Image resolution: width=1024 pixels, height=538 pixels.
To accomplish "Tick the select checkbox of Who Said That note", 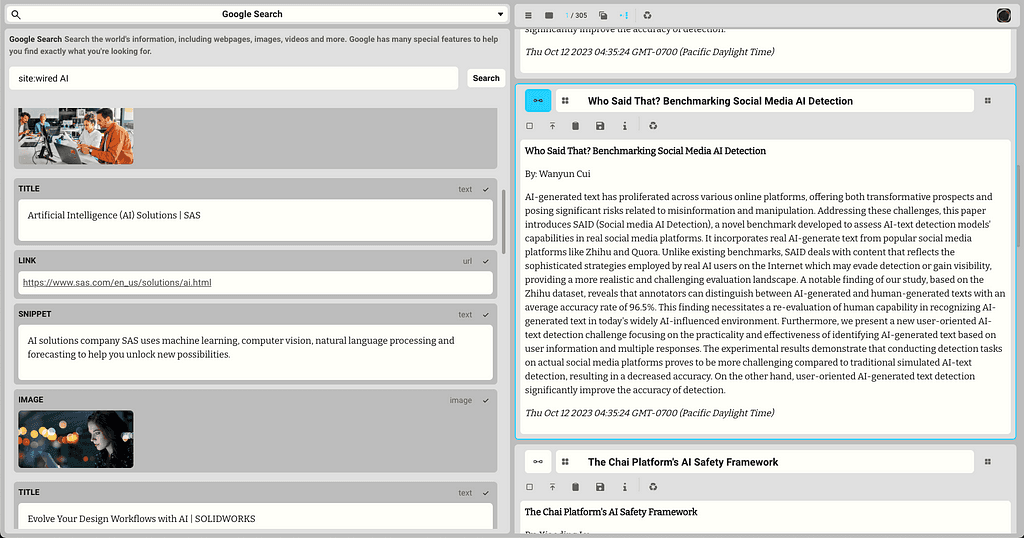I will [530, 126].
